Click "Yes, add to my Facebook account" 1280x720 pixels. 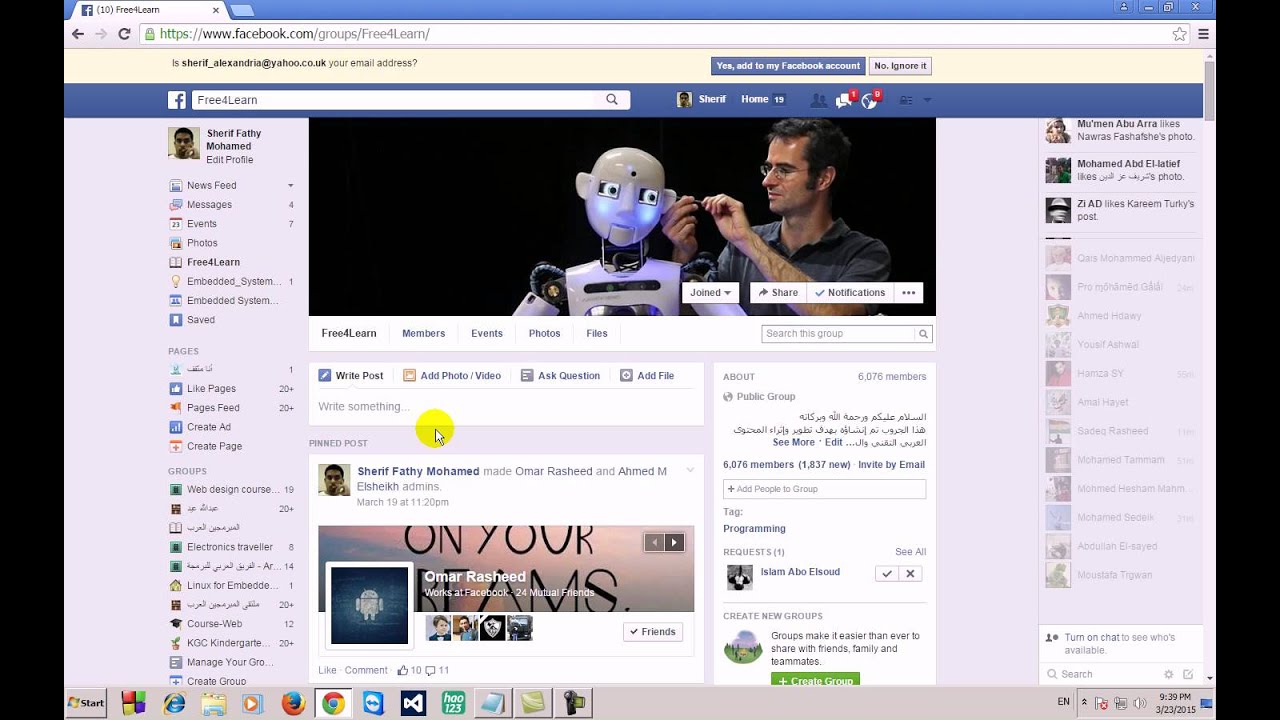point(788,66)
